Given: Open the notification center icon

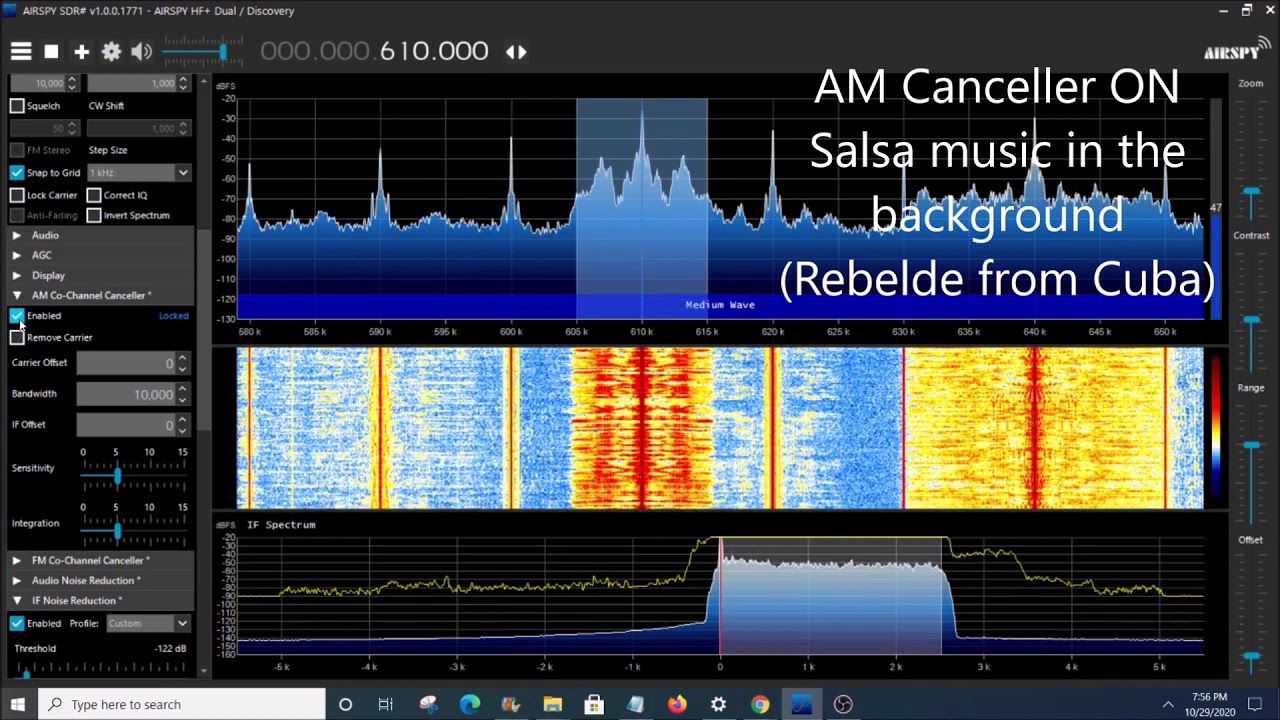Looking at the screenshot, I should tap(1256, 704).
